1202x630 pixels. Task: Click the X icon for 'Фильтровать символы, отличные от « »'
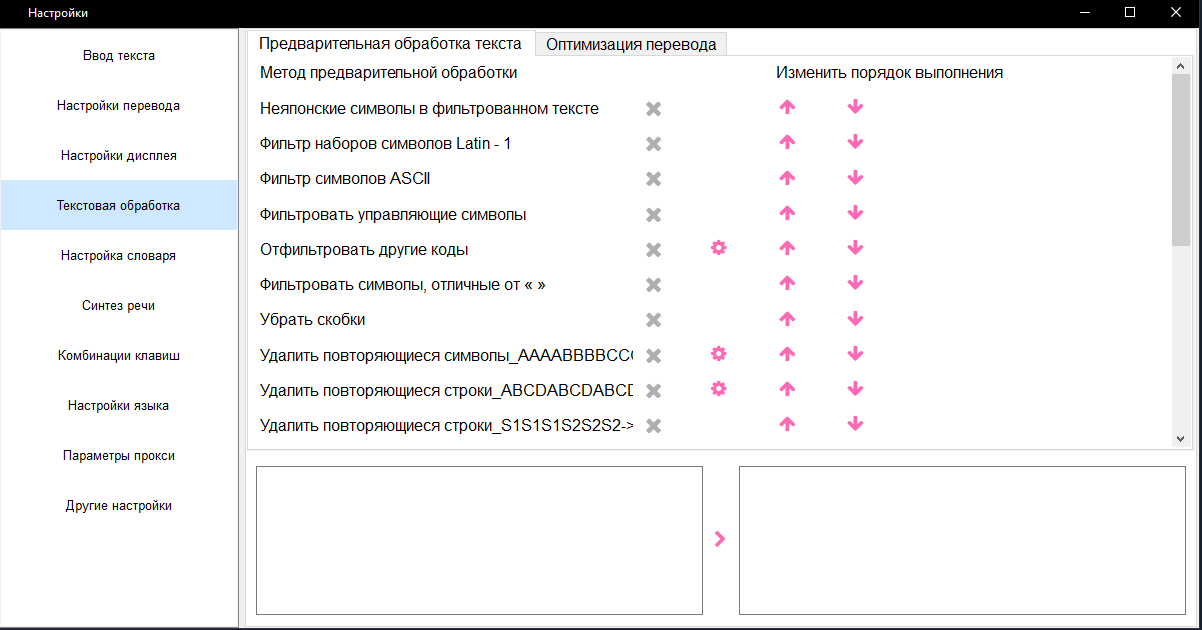click(654, 285)
